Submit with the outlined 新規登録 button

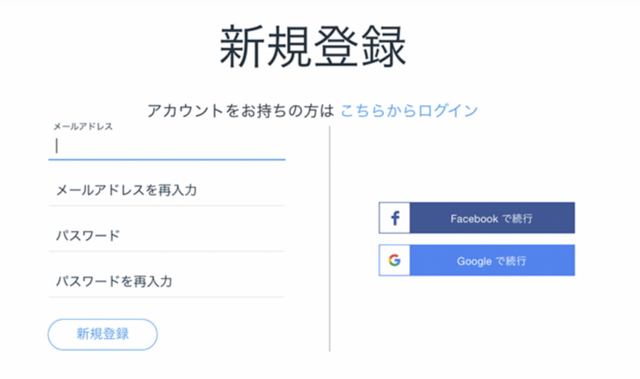point(103,334)
